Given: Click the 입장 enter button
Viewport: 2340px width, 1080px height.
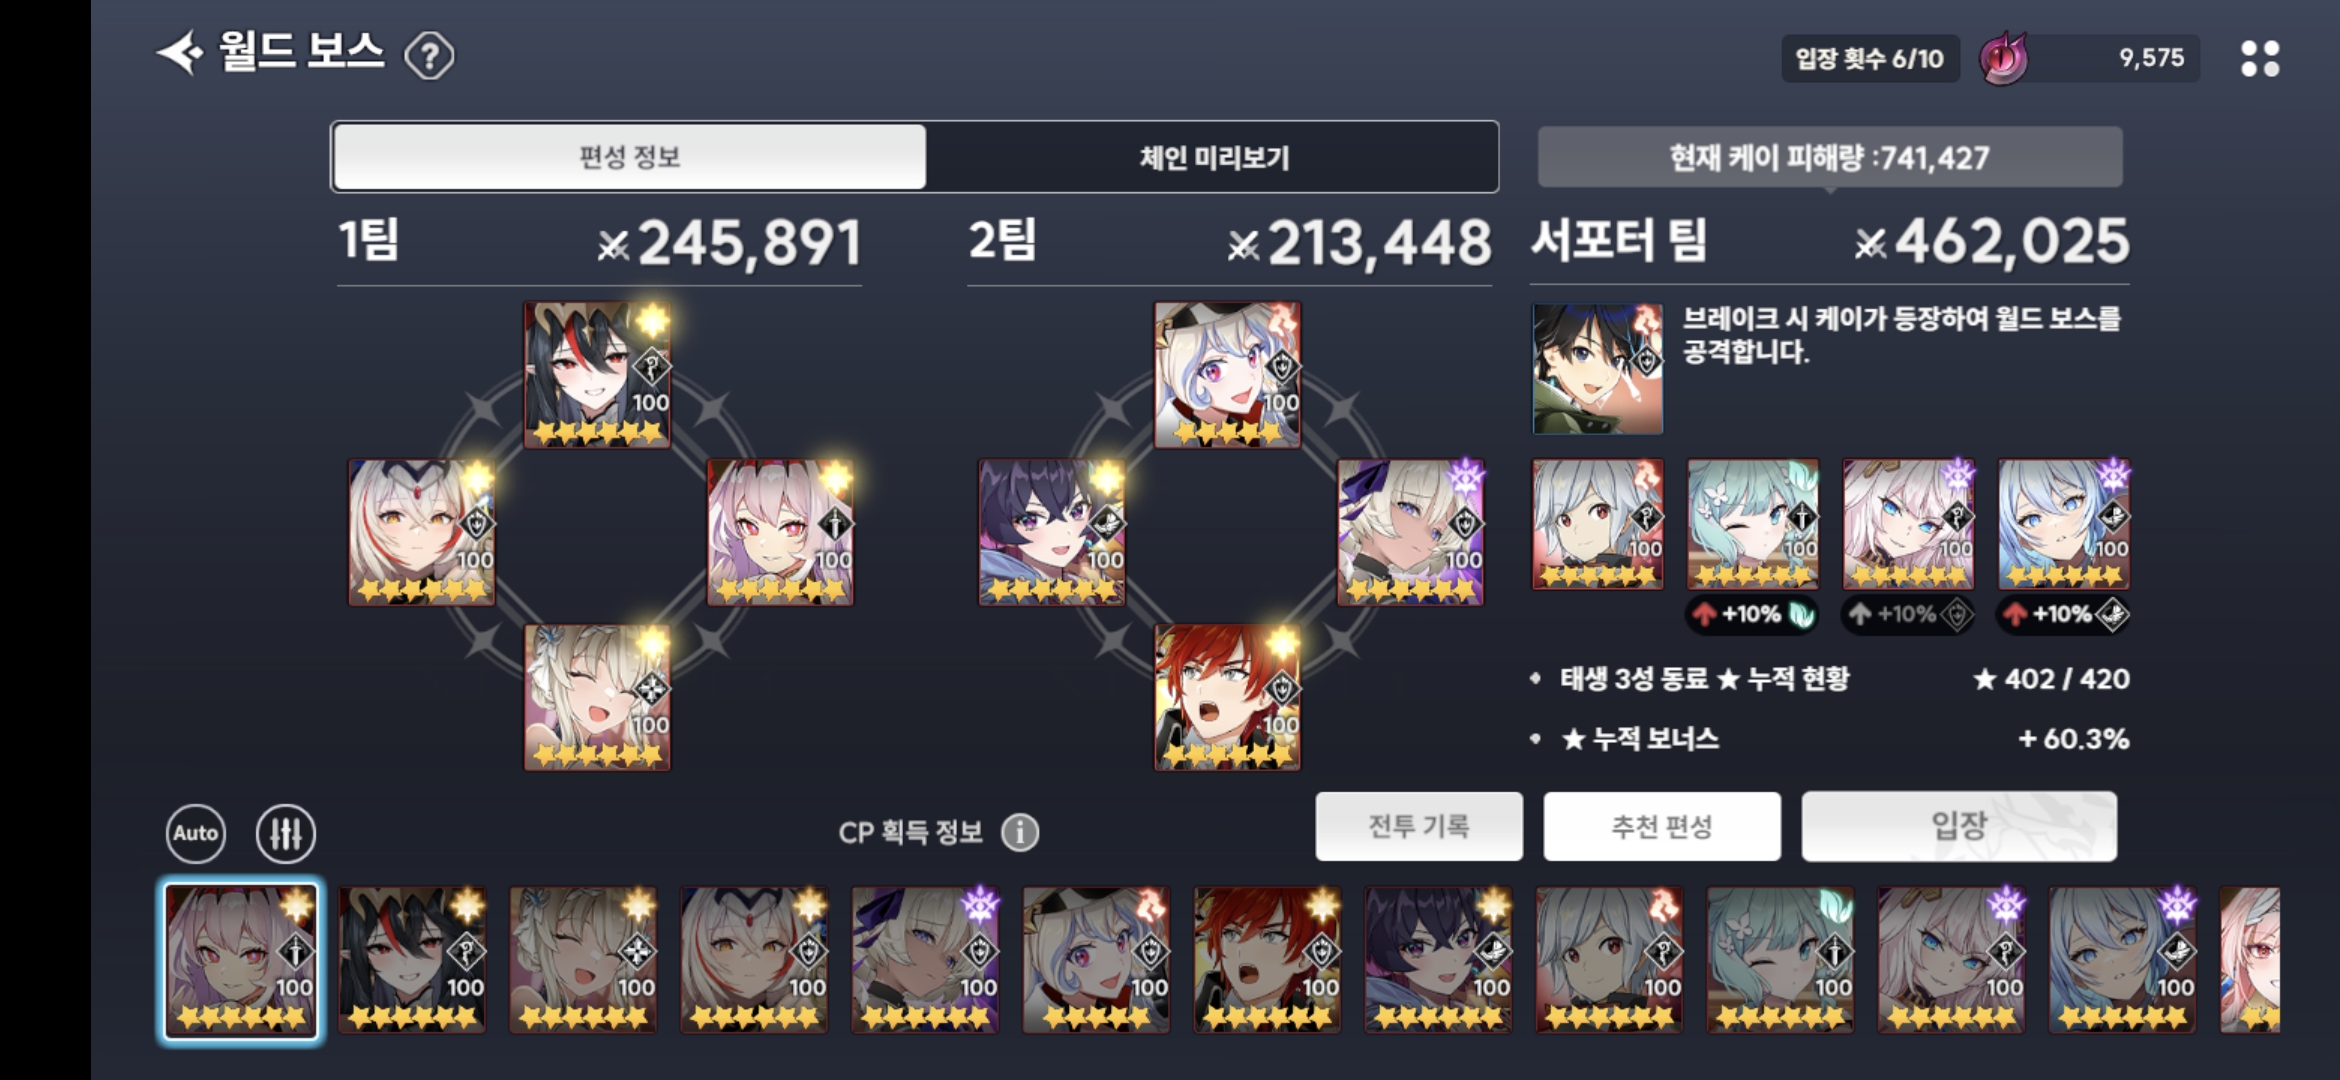Looking at the screenshot, I should pyautogui.click(x=1959, y=826).
